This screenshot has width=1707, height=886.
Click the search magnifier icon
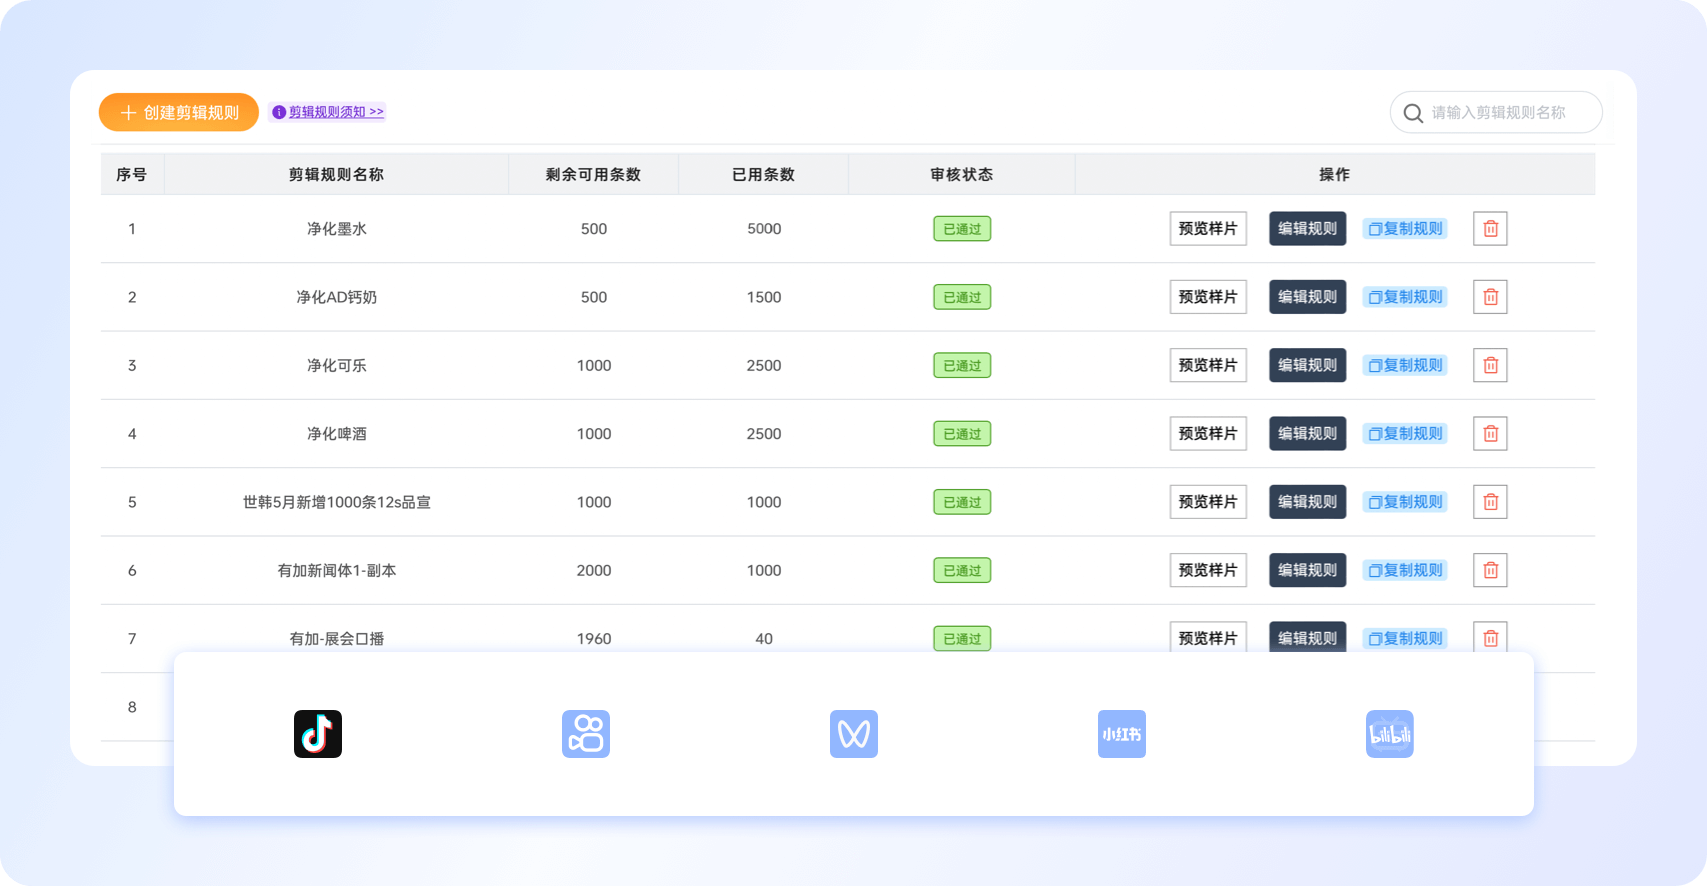(x=1413, y=113)
